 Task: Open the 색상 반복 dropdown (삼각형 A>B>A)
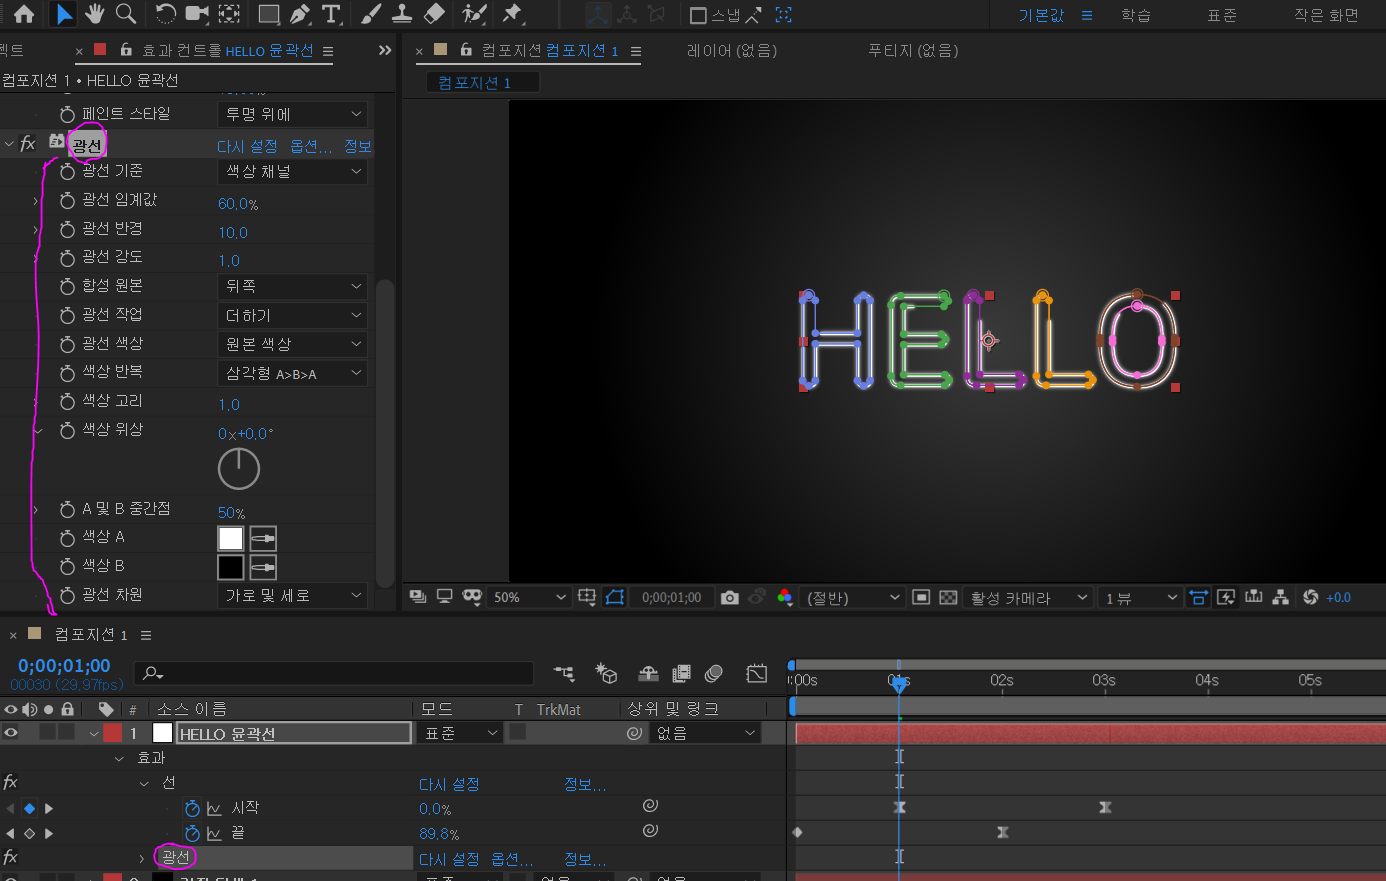(293, 373)
